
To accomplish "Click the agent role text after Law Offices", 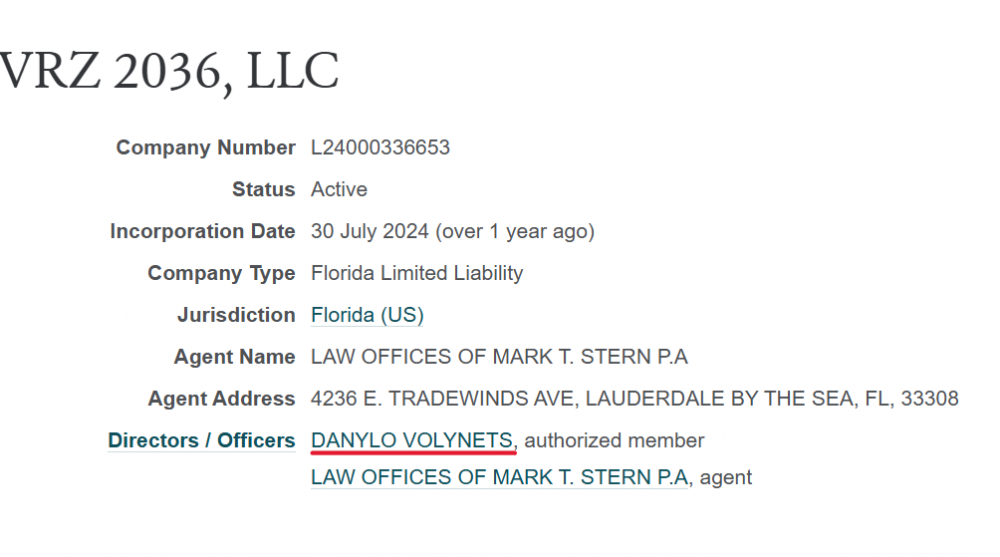I will coord(725,477).
